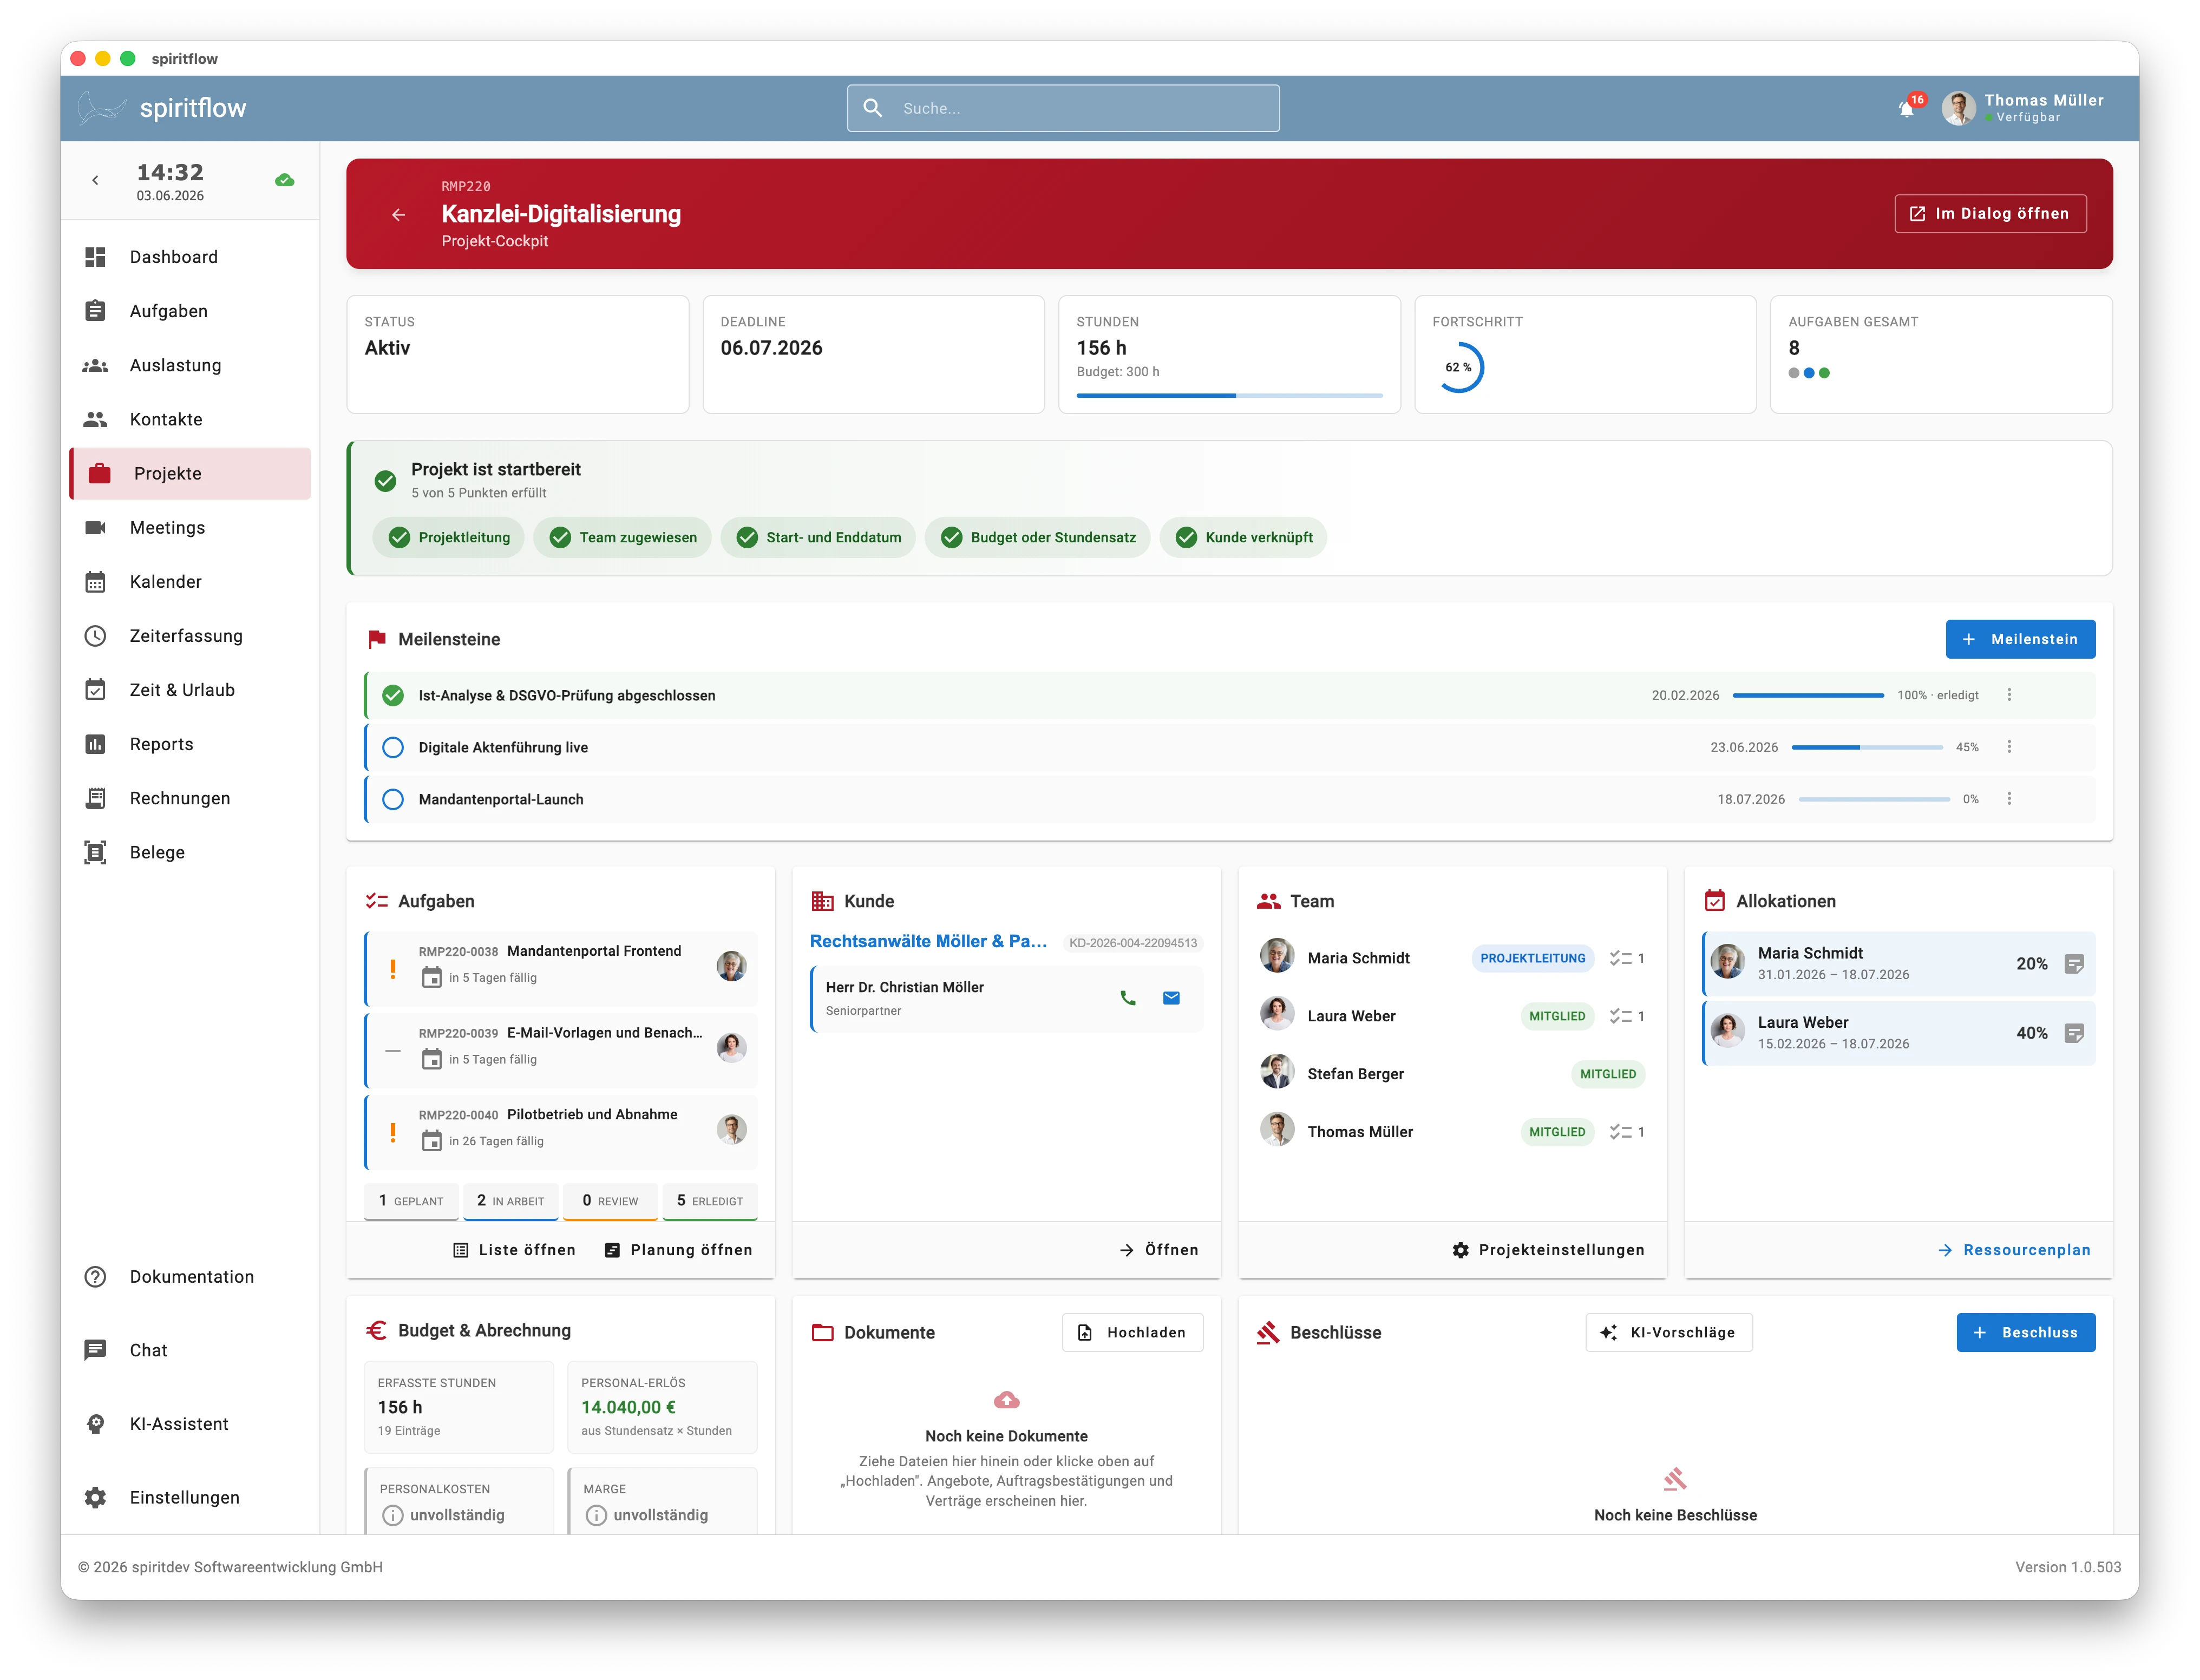Click the Einstellungen gear icon
Image resolution: width=2200 pixels, height=1680 pixels.
coord(95,1497)
